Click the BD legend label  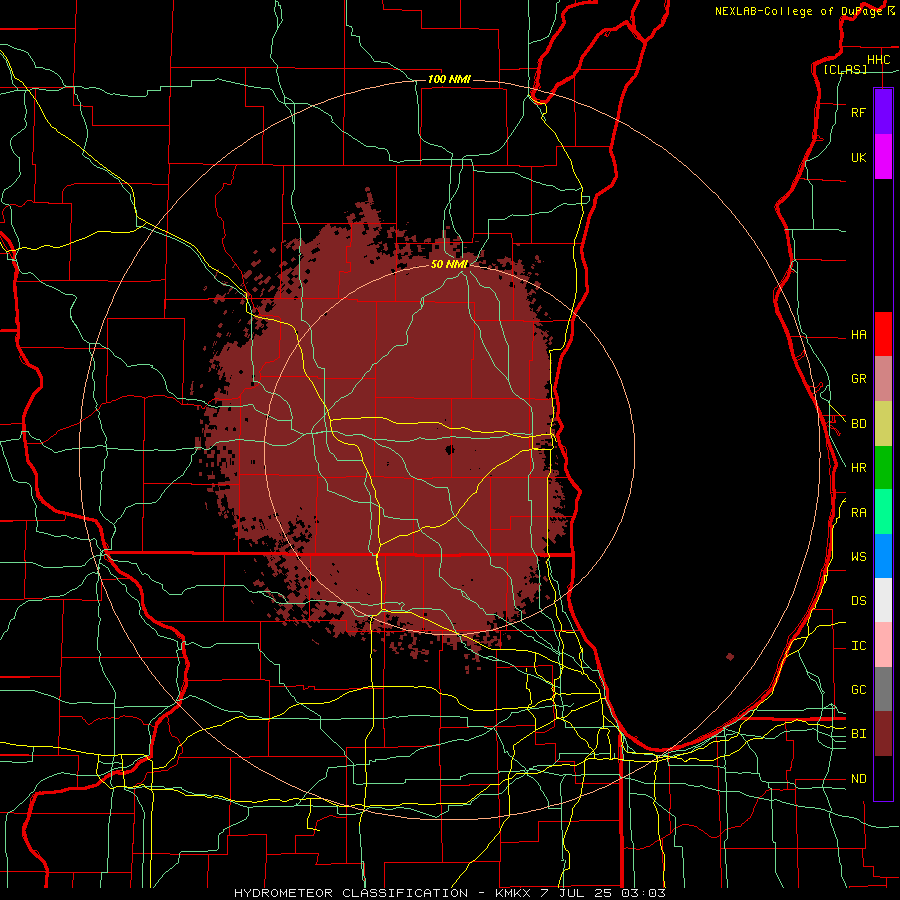[858, 424]
